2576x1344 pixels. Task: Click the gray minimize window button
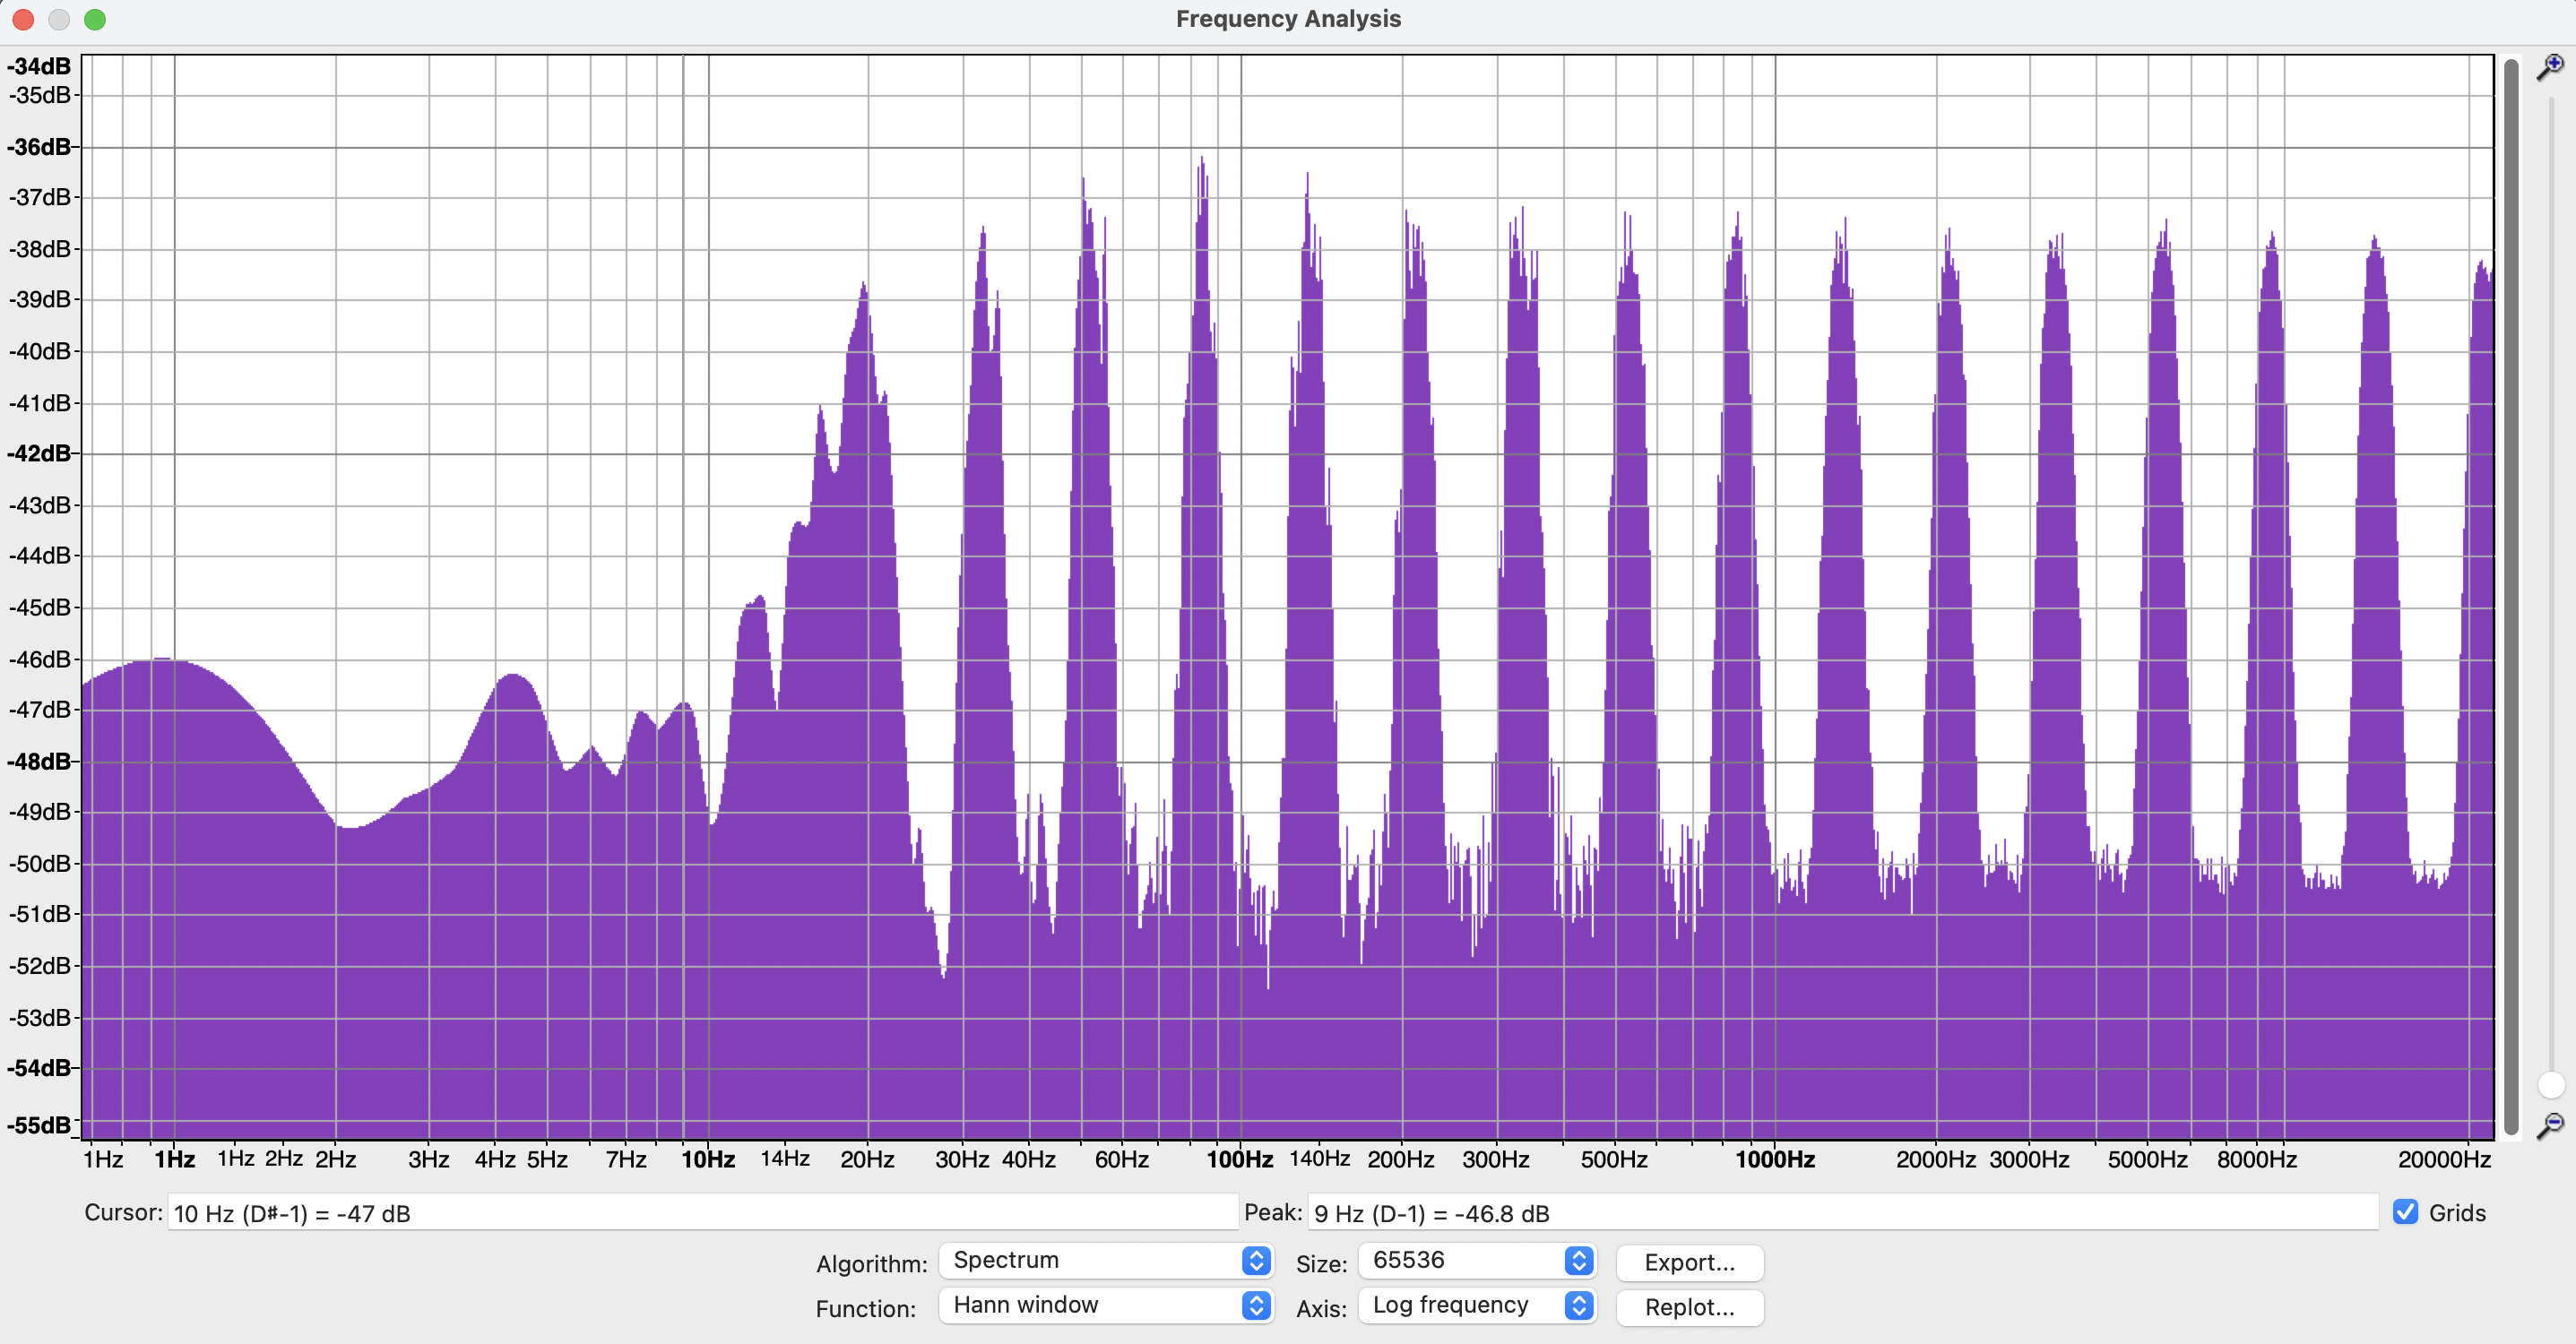[x=59, y=19]
